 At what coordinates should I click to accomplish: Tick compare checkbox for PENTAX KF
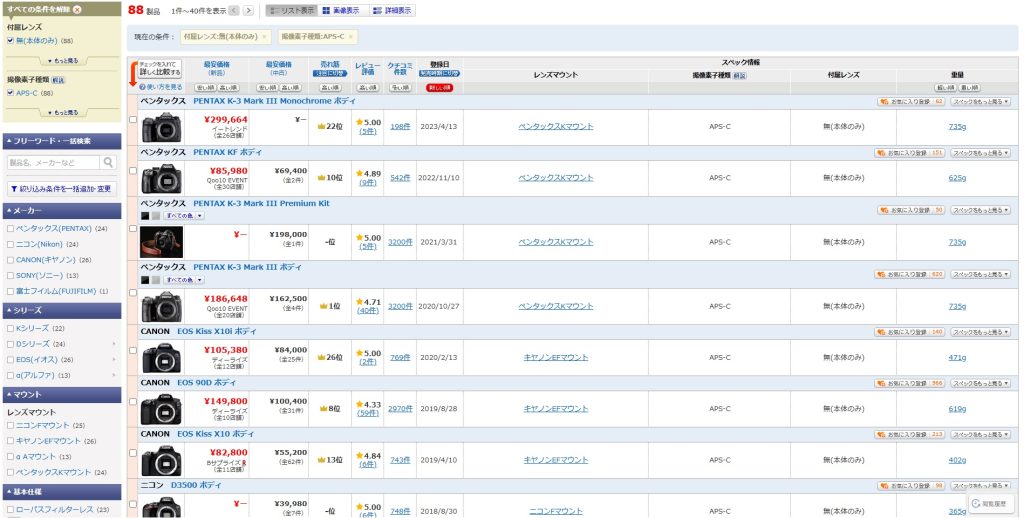[x=133, y=170]
